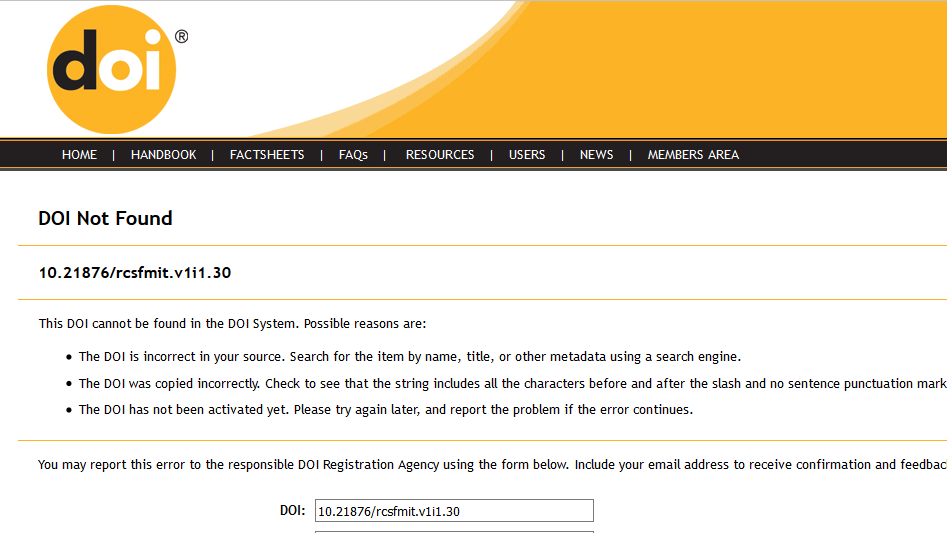The image size is (947, 533).
Task: Open MEMBERS AREA link
Action: pyautogui.click(x=693, y=155)
